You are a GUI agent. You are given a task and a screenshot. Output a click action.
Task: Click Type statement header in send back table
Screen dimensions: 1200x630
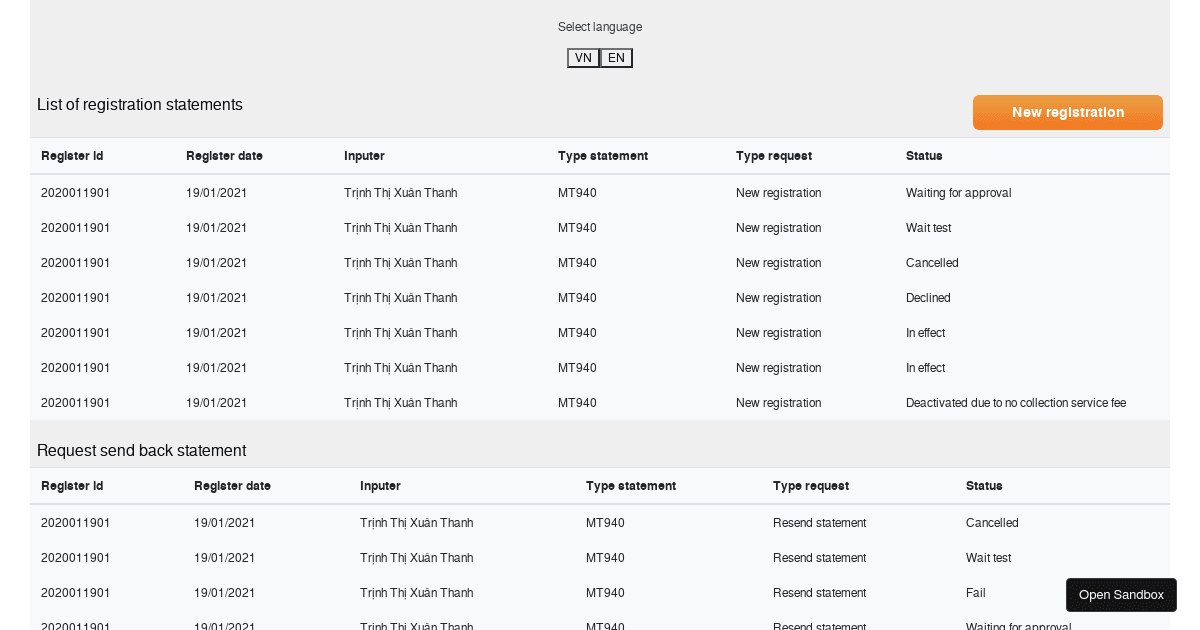click(631, 486)
